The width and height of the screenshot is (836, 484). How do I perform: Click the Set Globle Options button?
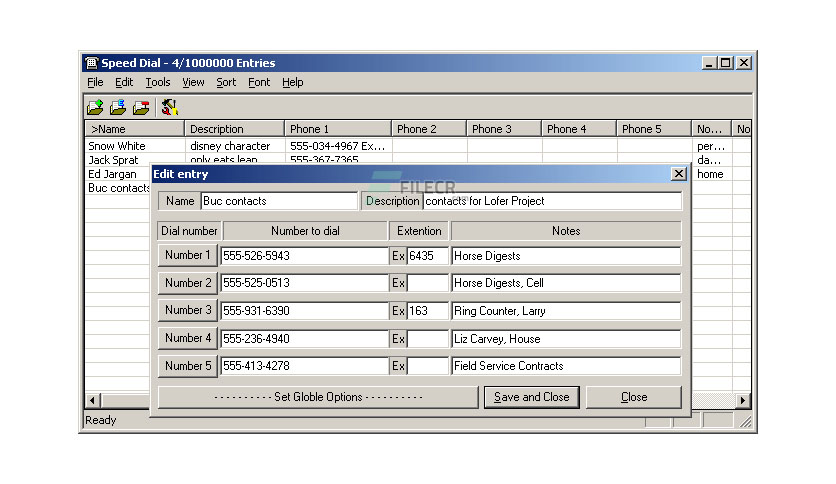click(318, 397)
